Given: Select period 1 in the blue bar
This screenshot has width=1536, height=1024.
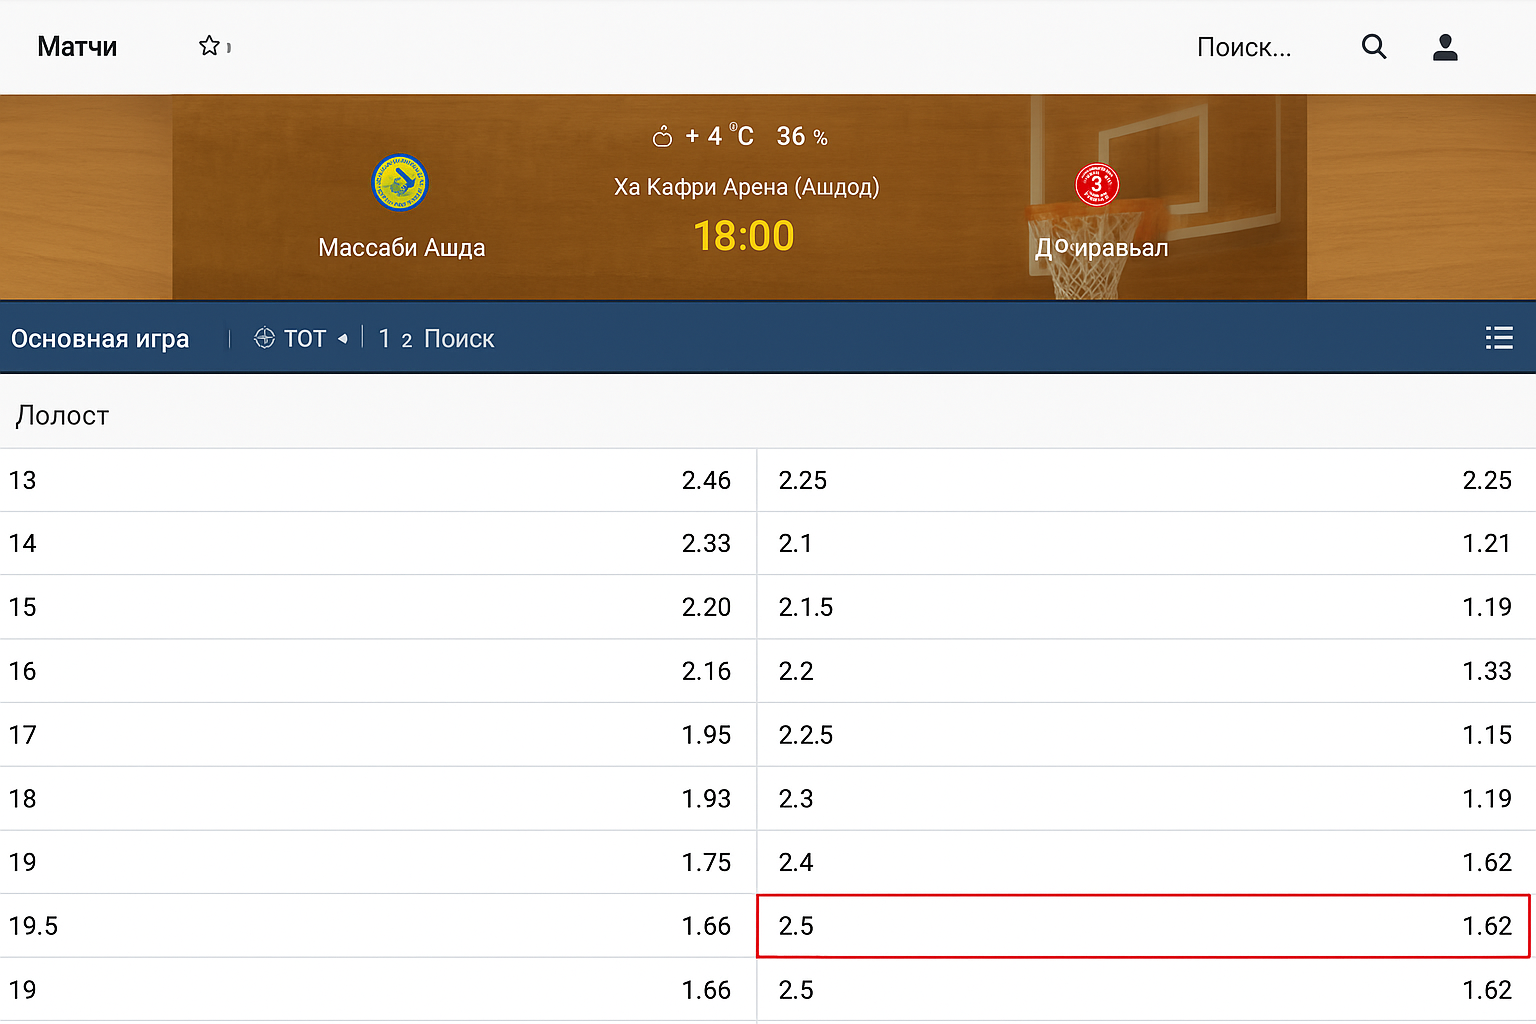Looking at the screenshot, I should pos(385,338).
